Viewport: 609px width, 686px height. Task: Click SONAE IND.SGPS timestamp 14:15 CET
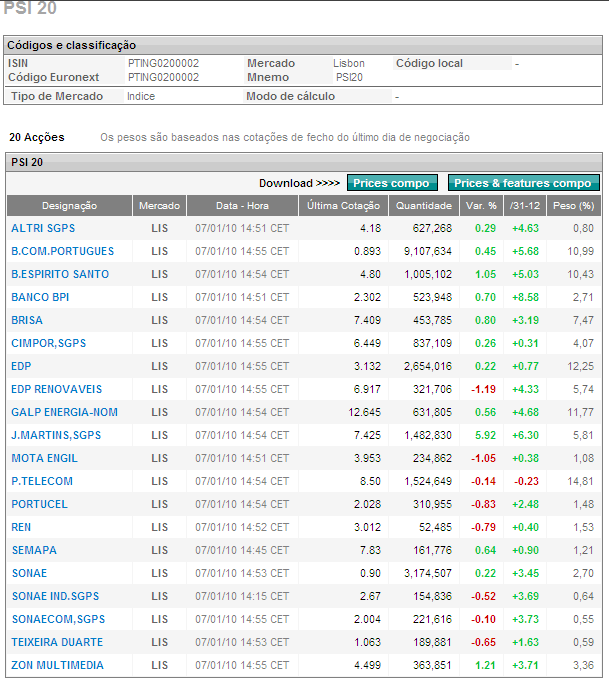tap(264, 596)
